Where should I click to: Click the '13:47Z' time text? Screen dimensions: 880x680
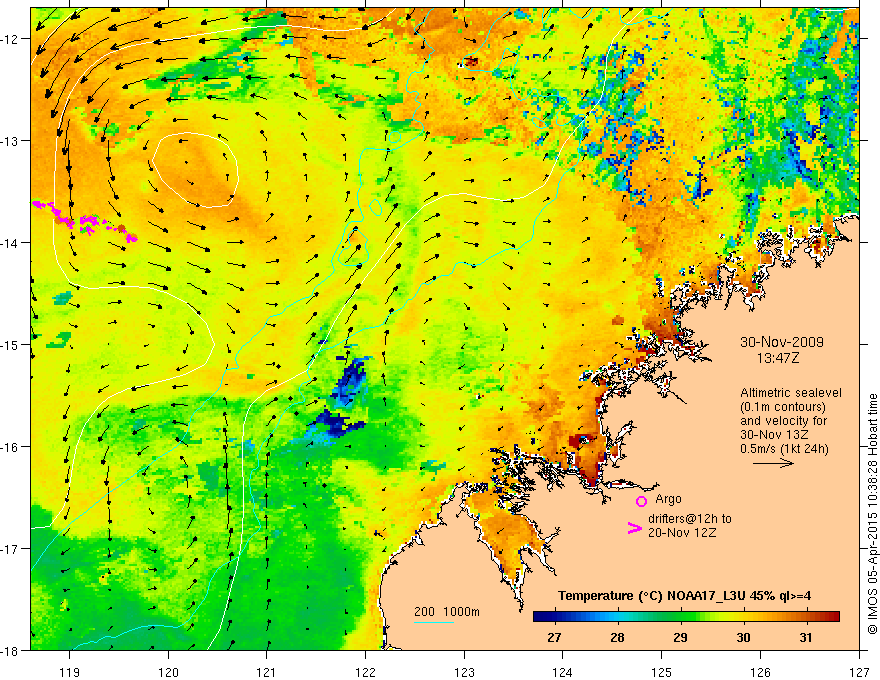(x=778, y=357)
